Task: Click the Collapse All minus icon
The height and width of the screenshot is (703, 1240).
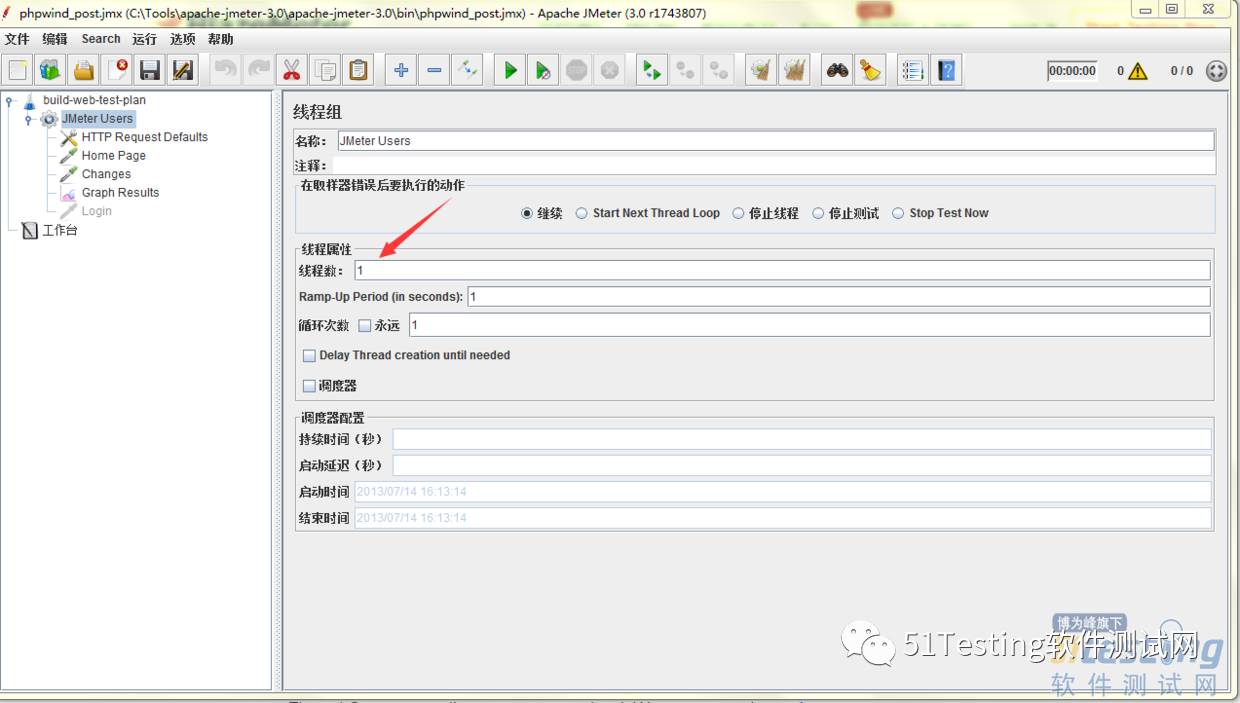Action: [x=434, y=70]
